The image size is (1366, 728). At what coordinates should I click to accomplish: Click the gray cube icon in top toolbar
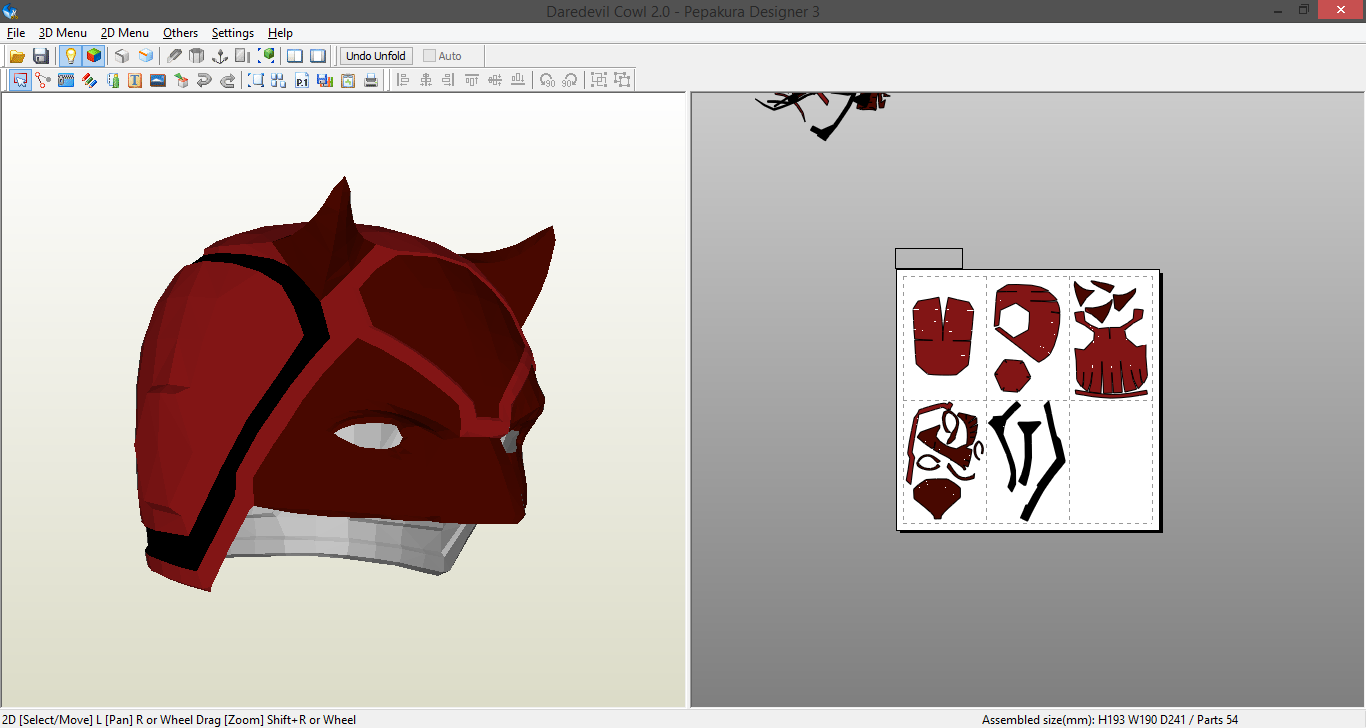pyautogui.click(x=122, y=56)
